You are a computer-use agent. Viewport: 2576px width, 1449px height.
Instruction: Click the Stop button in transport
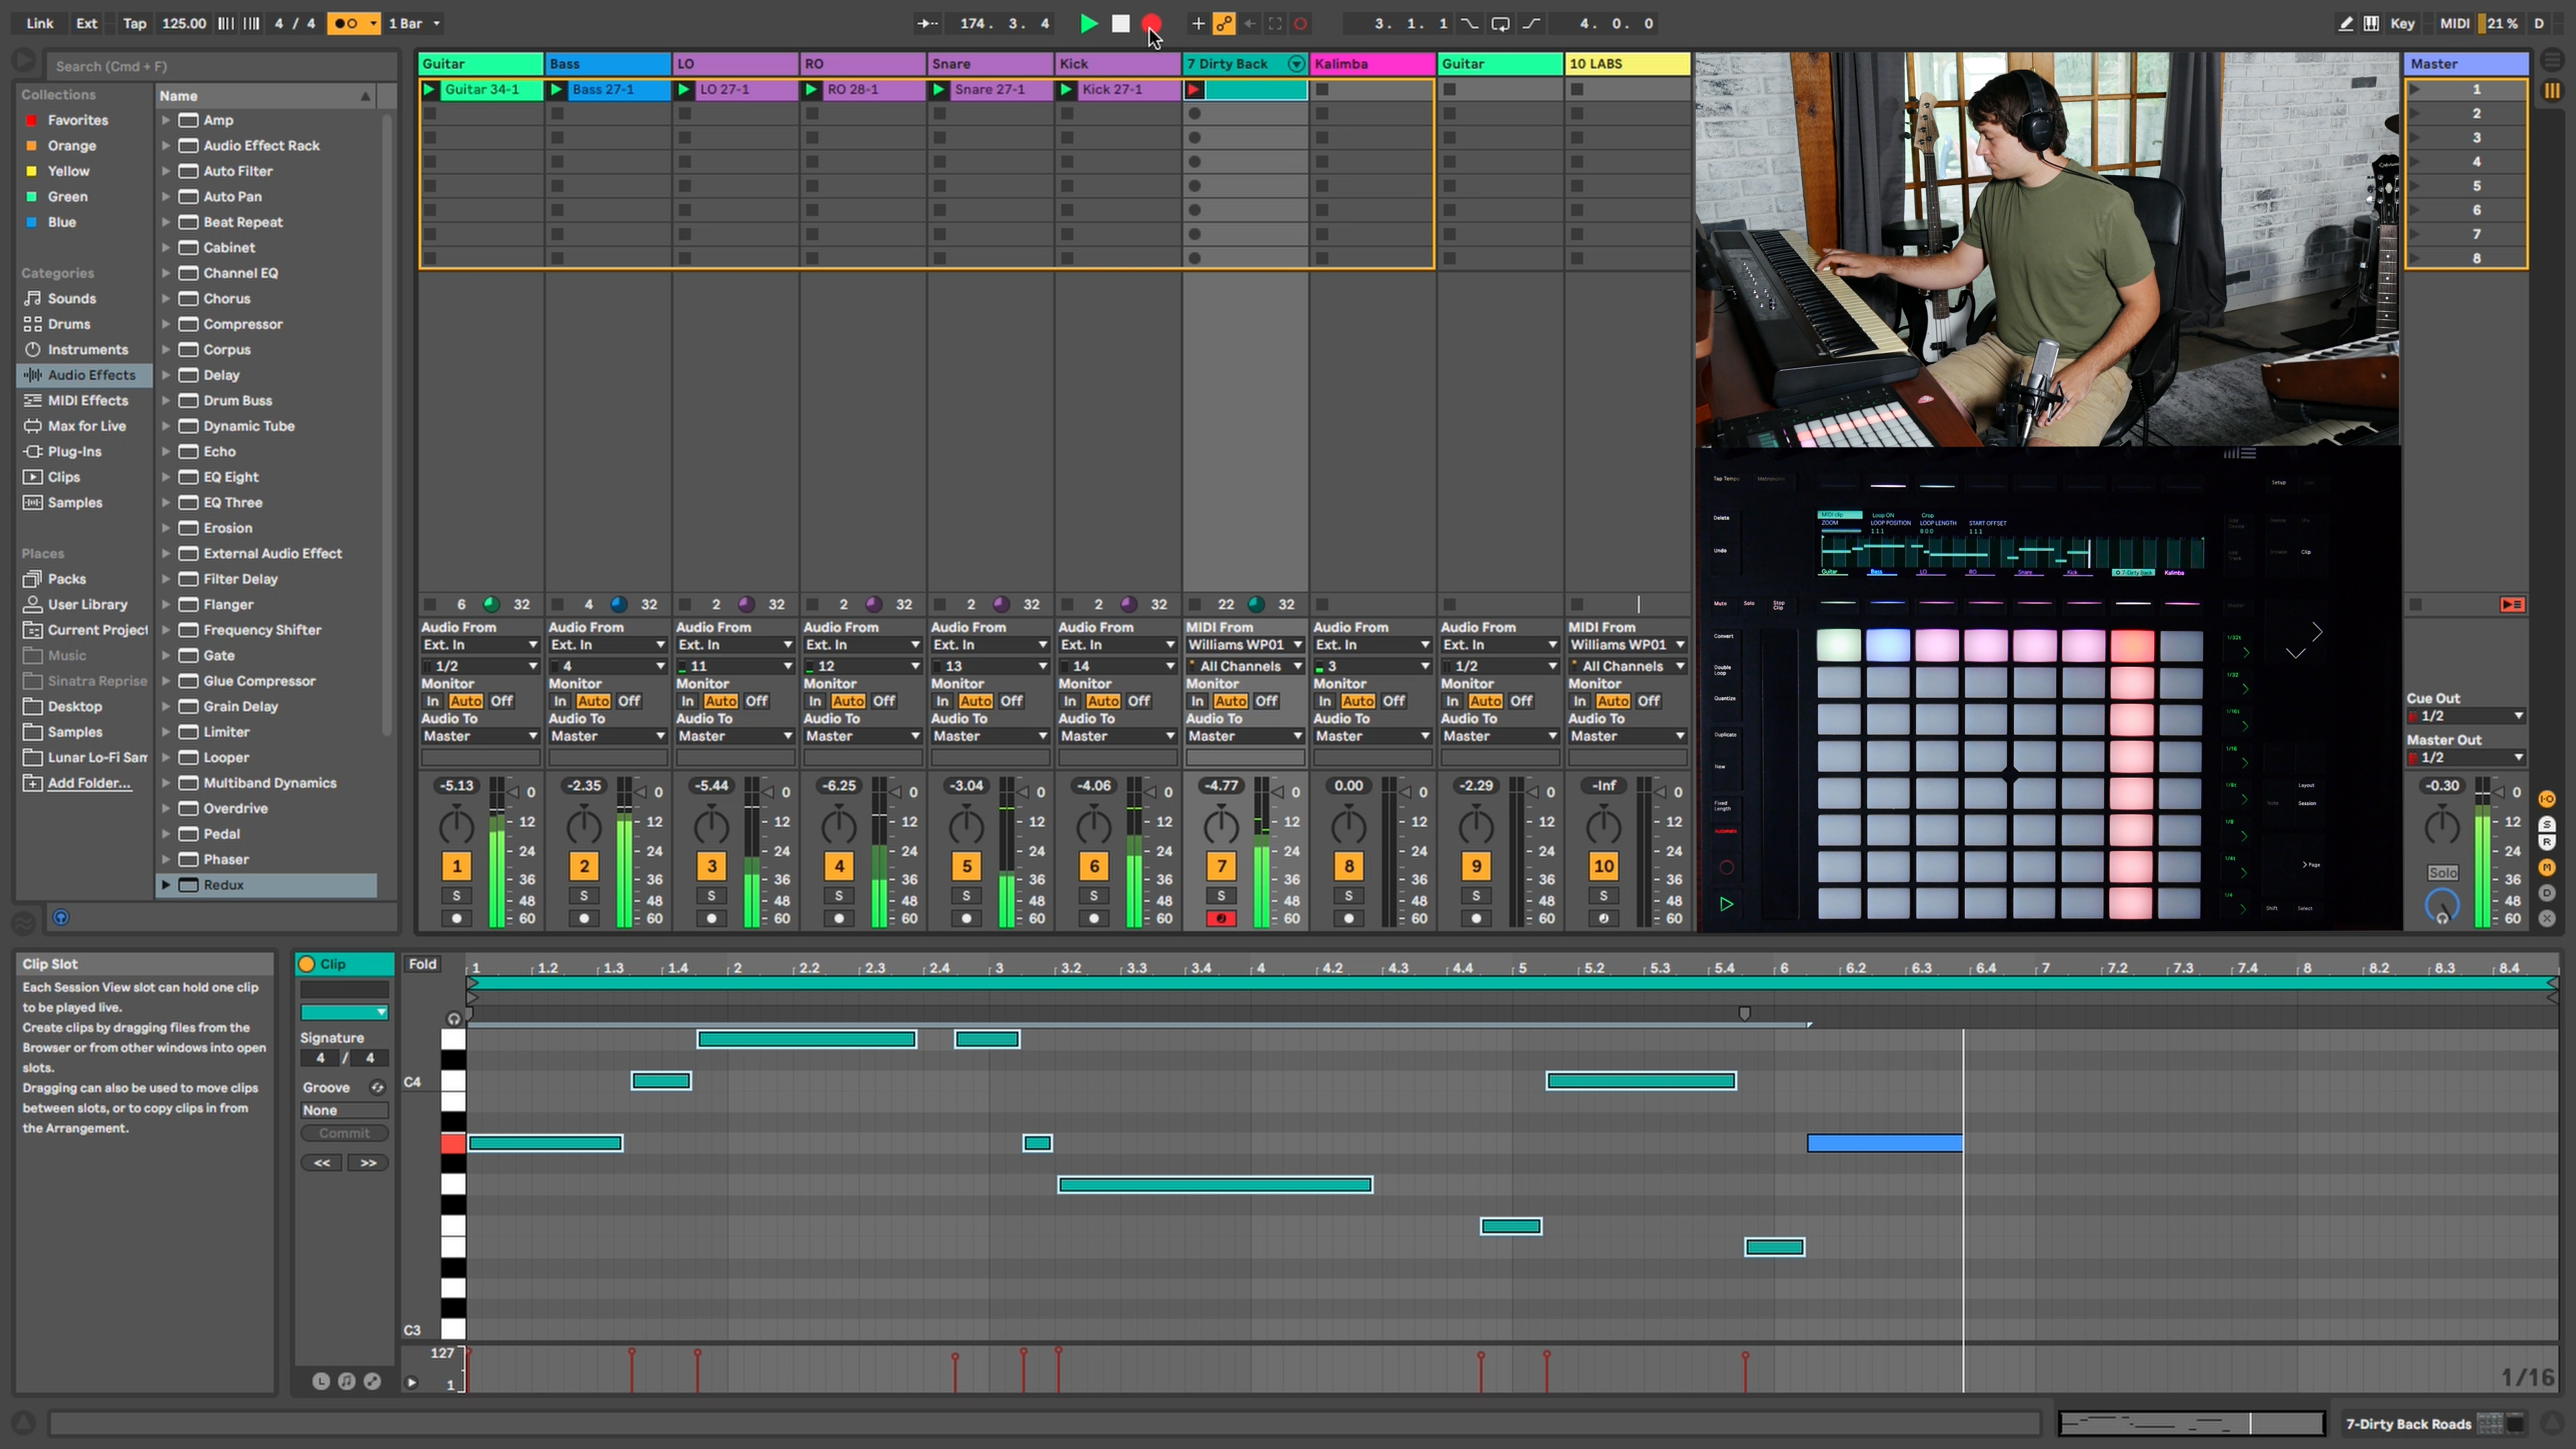tap(1120, 23)
